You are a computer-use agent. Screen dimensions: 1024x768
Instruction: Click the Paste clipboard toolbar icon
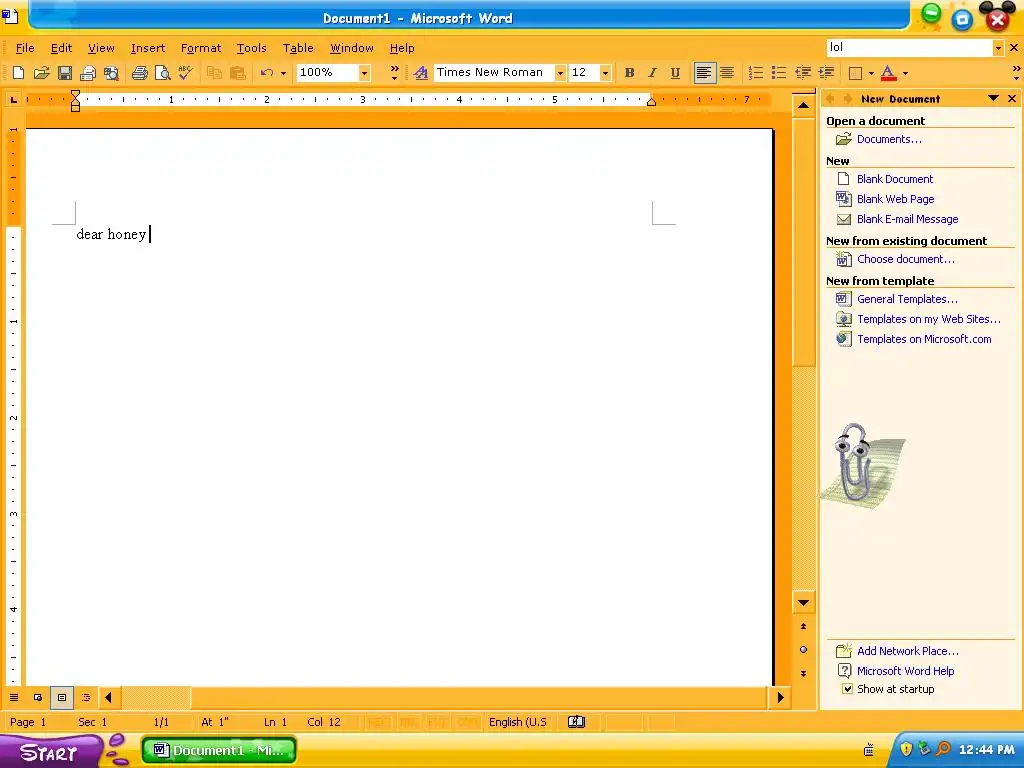click(x=238, y=72)
